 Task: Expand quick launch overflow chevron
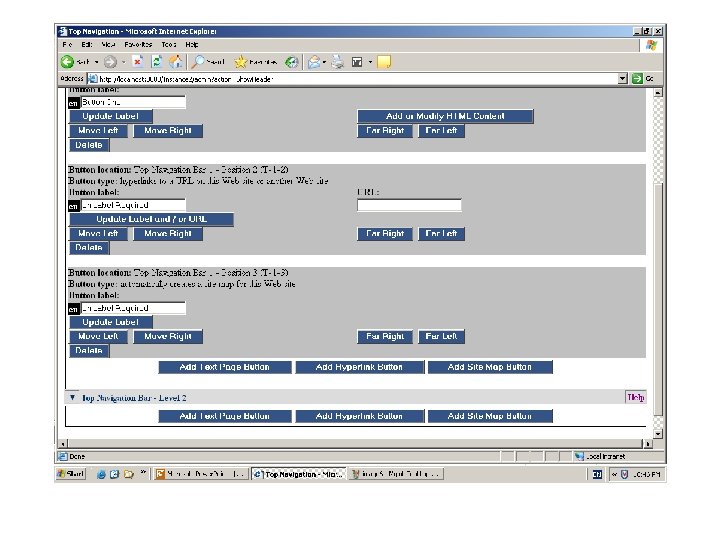tap(143, 472)
